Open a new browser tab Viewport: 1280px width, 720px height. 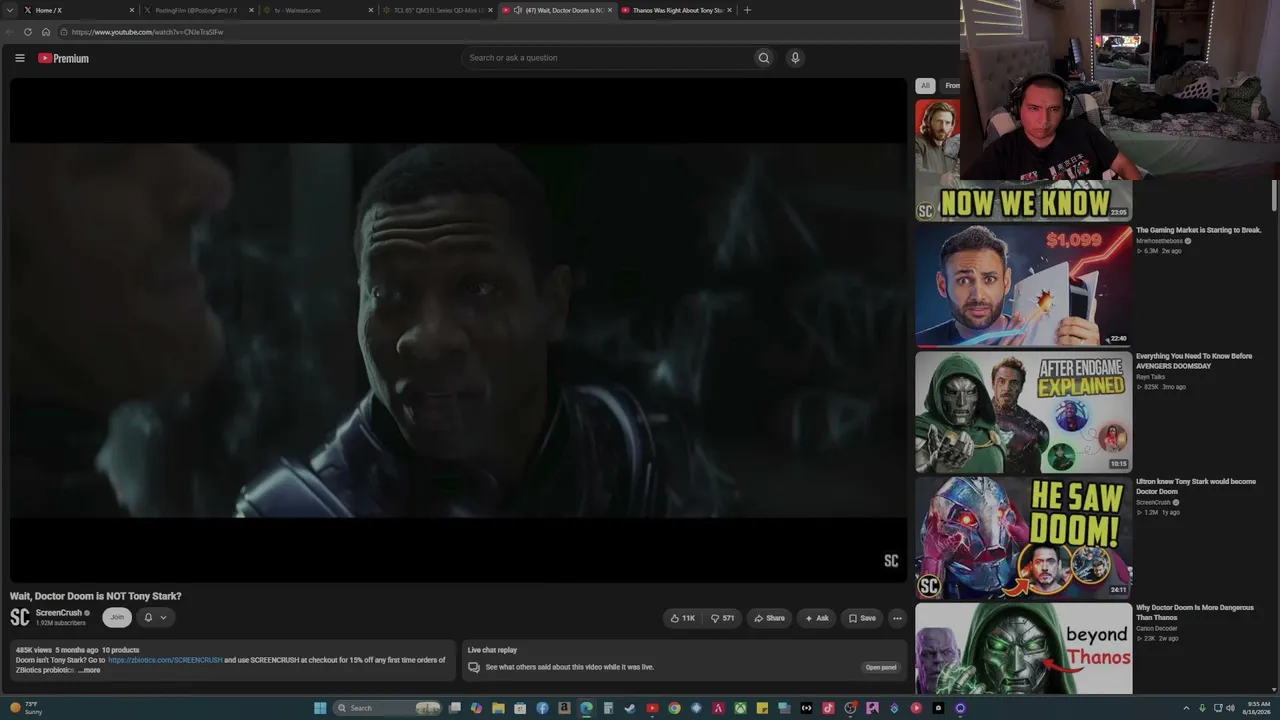[x=747, y=10]
